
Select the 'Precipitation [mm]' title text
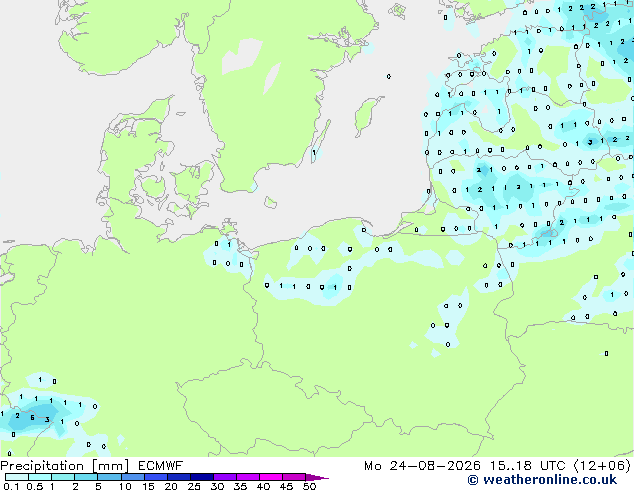(65, 466)
